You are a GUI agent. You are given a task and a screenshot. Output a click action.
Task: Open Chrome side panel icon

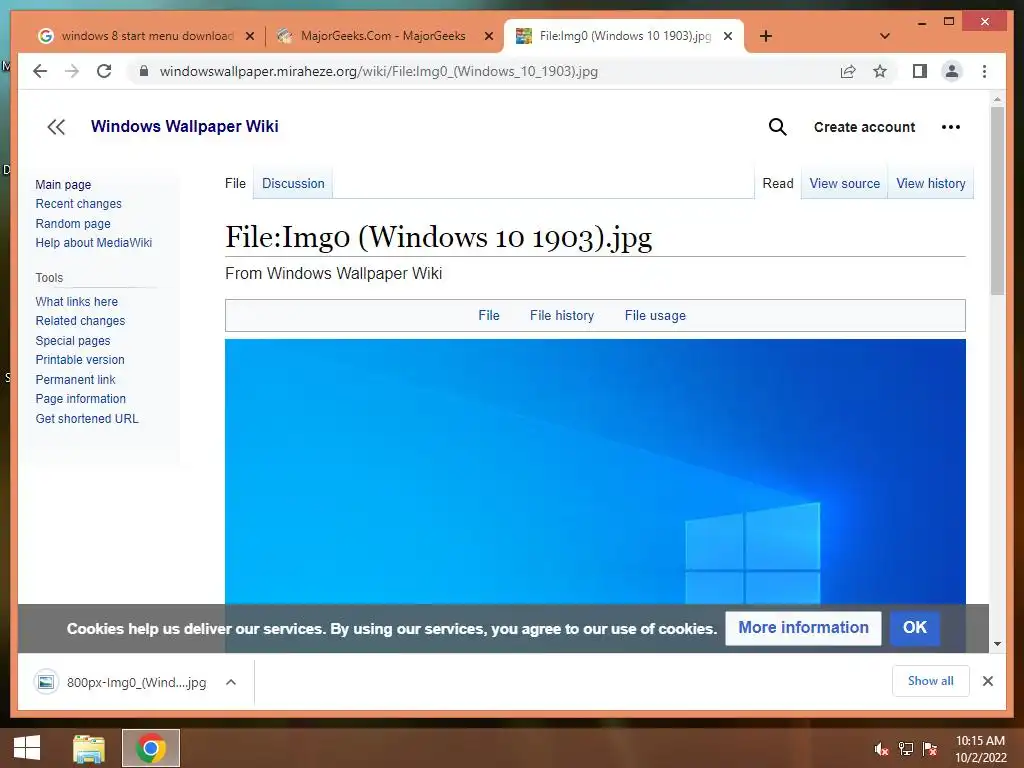point(920,71)
